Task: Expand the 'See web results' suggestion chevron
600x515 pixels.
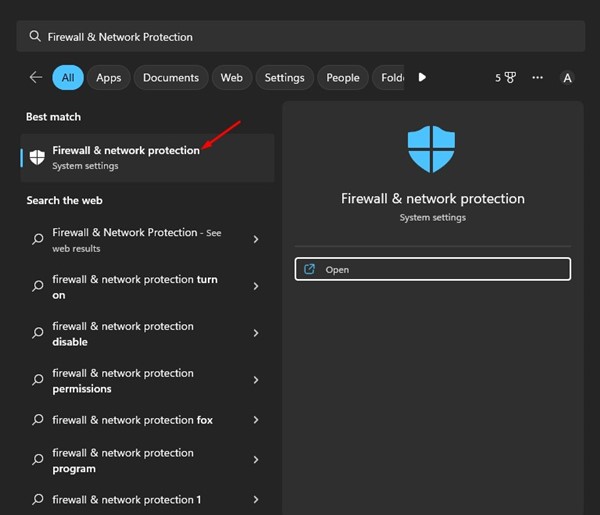Action: point(256,240)
